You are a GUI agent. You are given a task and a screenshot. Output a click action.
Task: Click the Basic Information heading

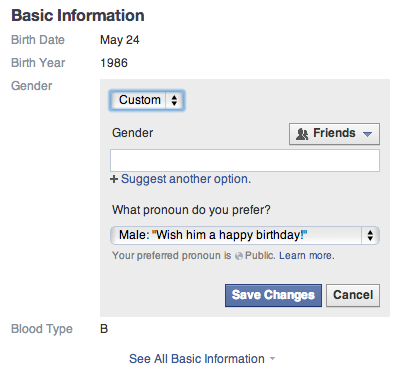tap(78, 16)
